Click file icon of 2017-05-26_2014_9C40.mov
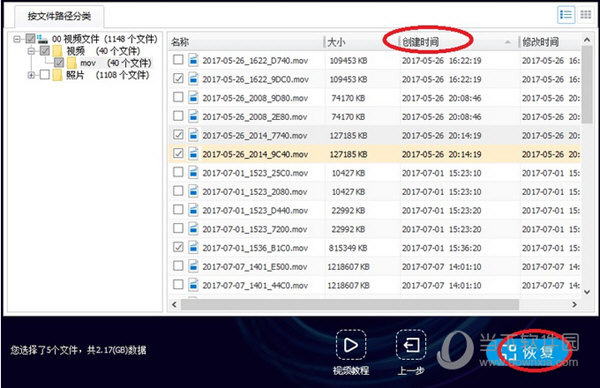Viewport: 600px width, 388px height. (194, 154)
